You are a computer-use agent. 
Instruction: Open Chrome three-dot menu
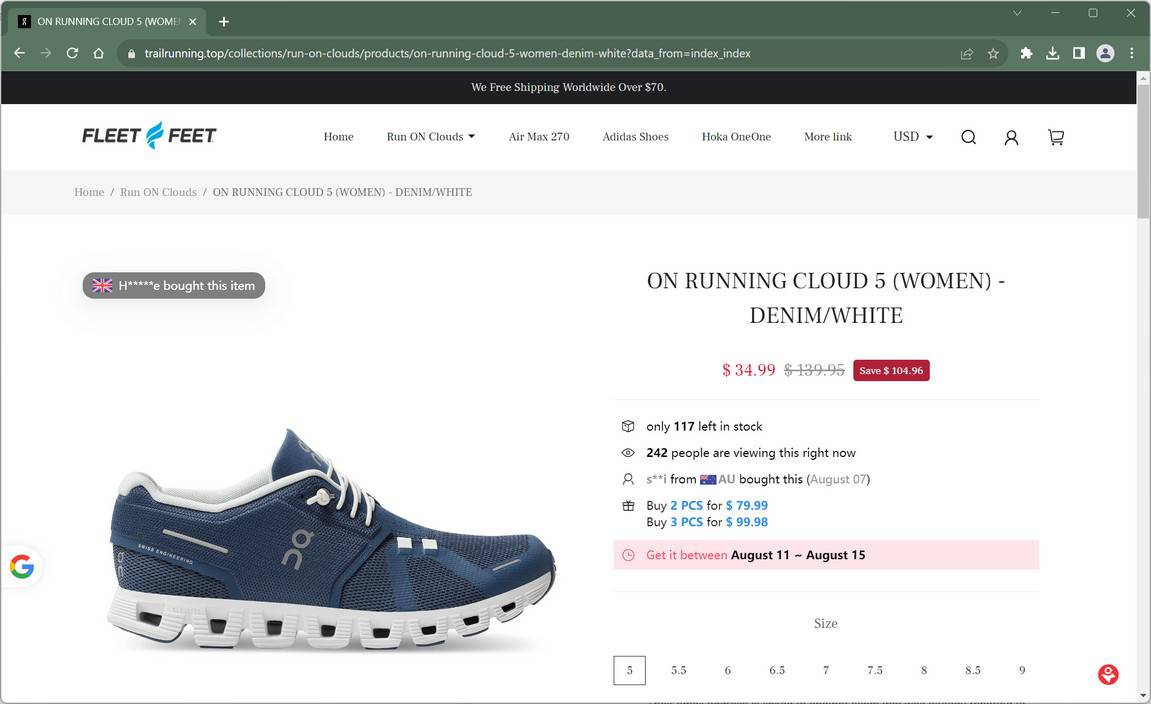[1132, 53]
